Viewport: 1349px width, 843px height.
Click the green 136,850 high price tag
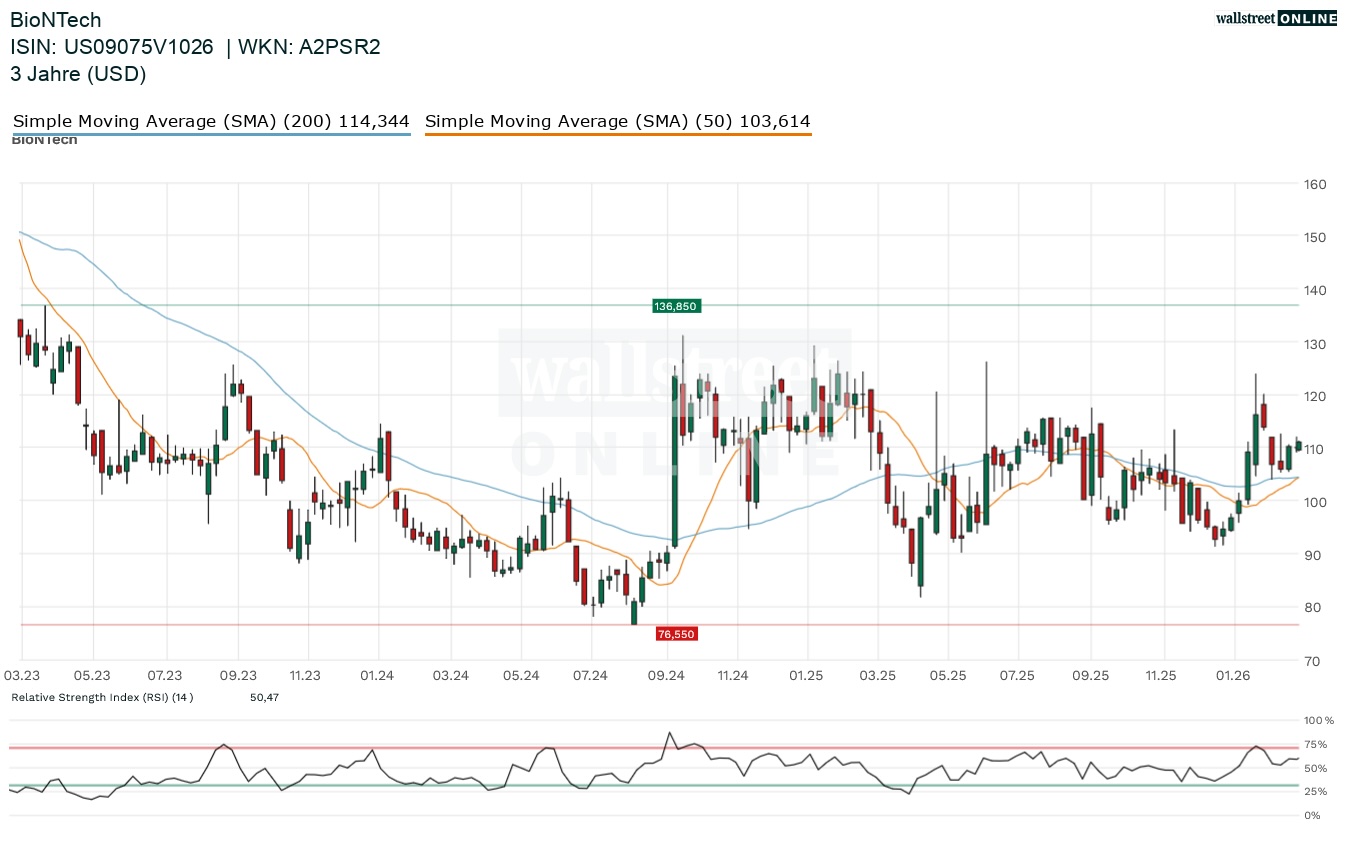pos(675,306)
